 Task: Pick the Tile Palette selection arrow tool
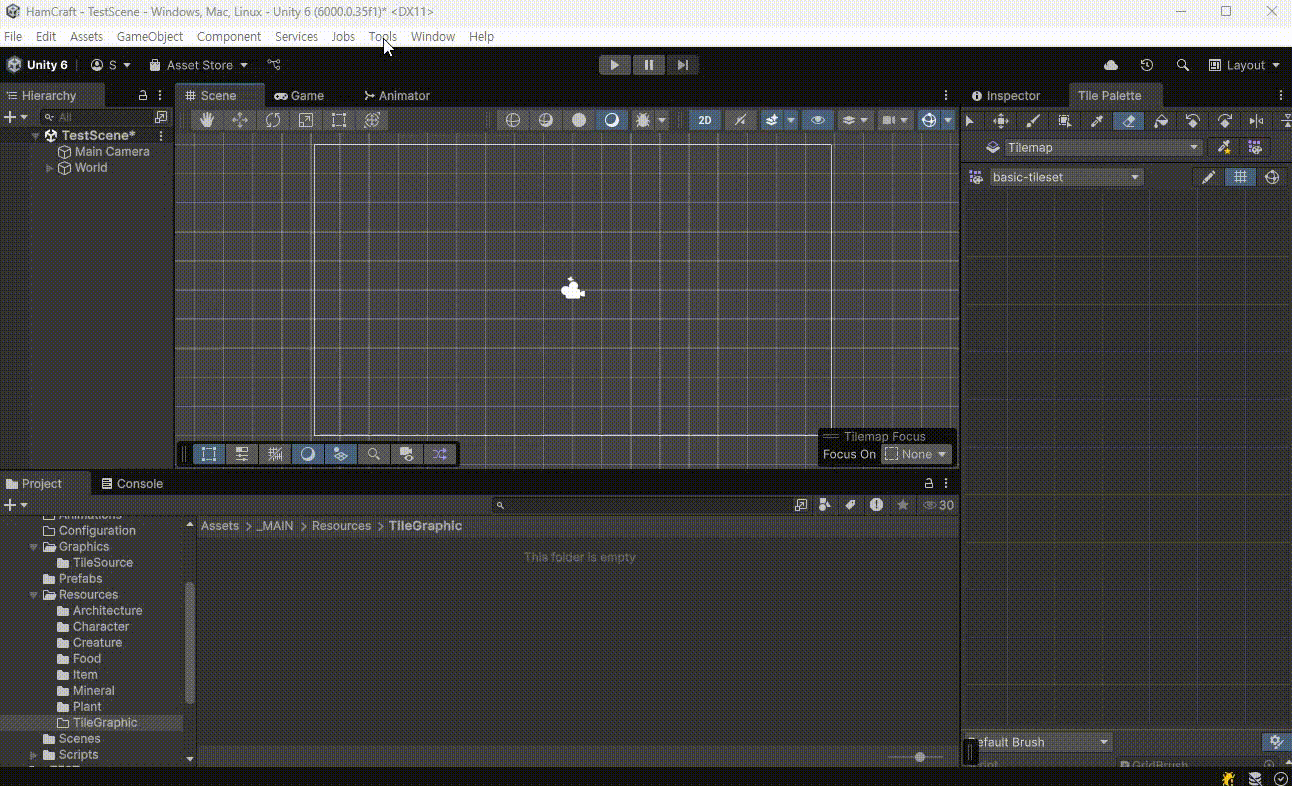pos(969,121)
